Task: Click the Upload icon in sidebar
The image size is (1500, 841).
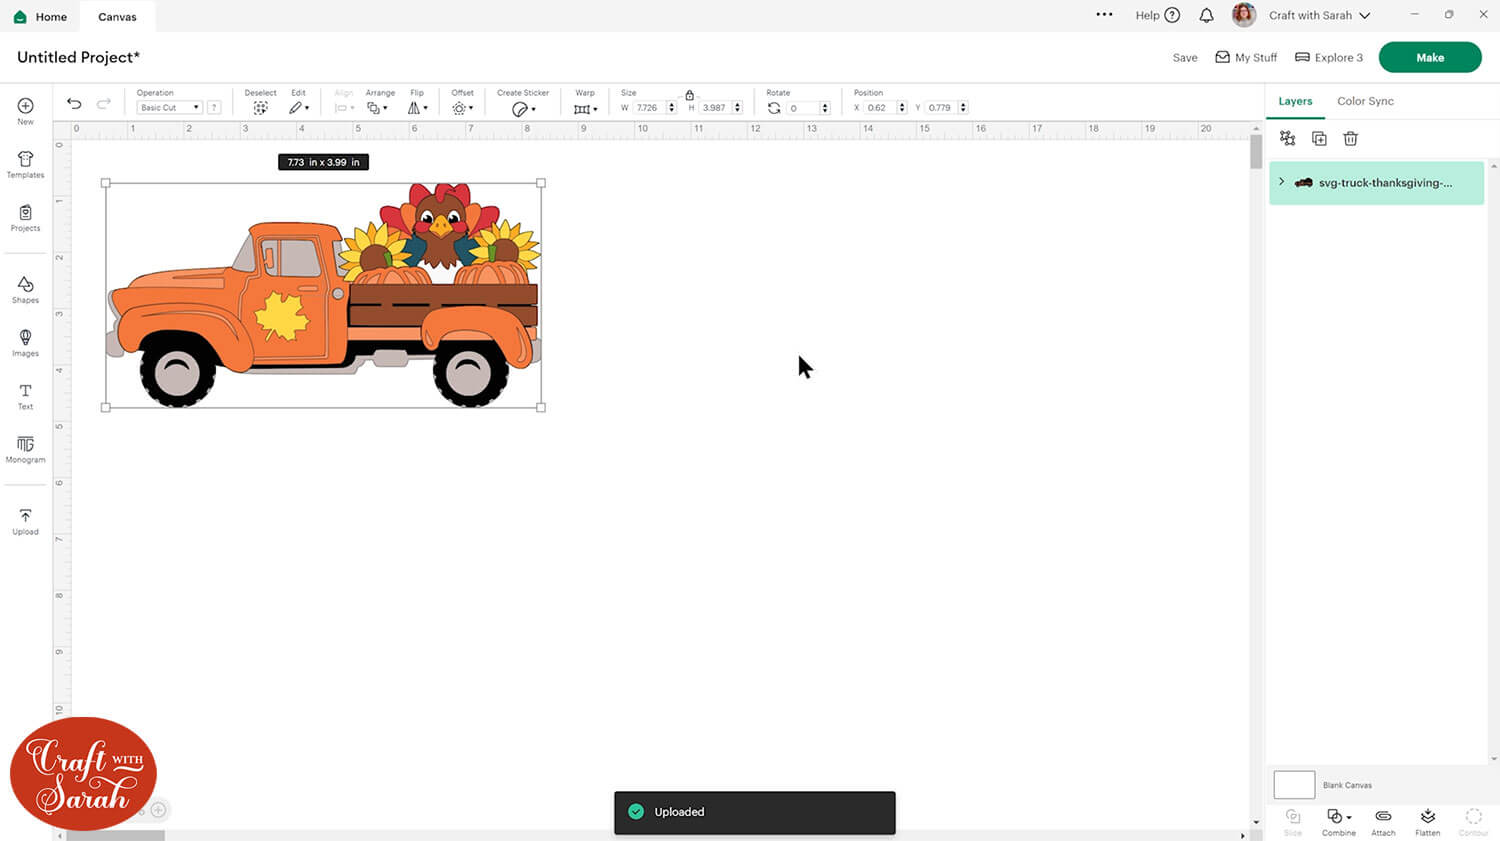Action: click(x=25, y=521)
